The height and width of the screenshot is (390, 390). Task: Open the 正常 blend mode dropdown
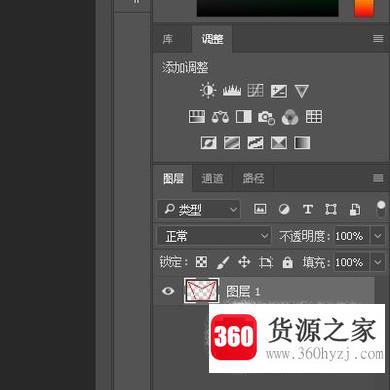pos(214,236)
